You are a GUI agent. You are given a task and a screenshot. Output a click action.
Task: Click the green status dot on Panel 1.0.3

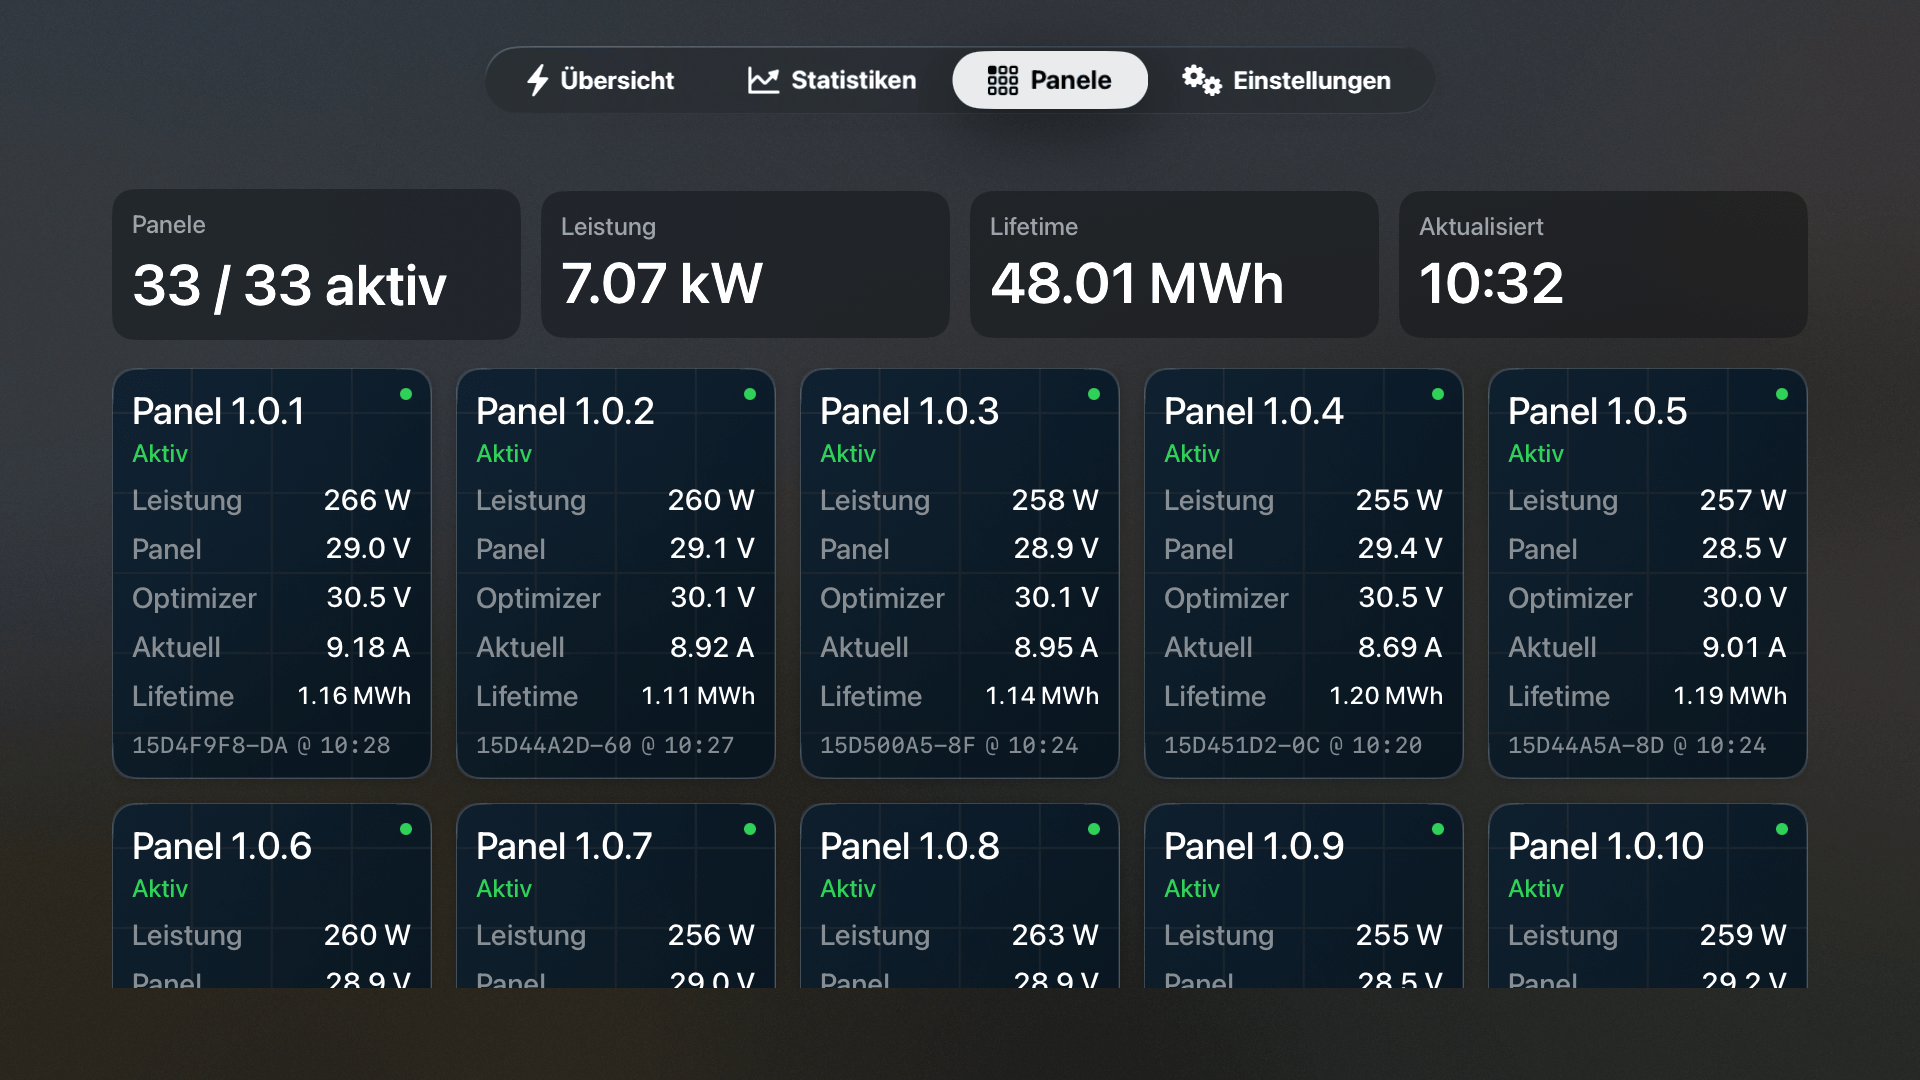1094,394
